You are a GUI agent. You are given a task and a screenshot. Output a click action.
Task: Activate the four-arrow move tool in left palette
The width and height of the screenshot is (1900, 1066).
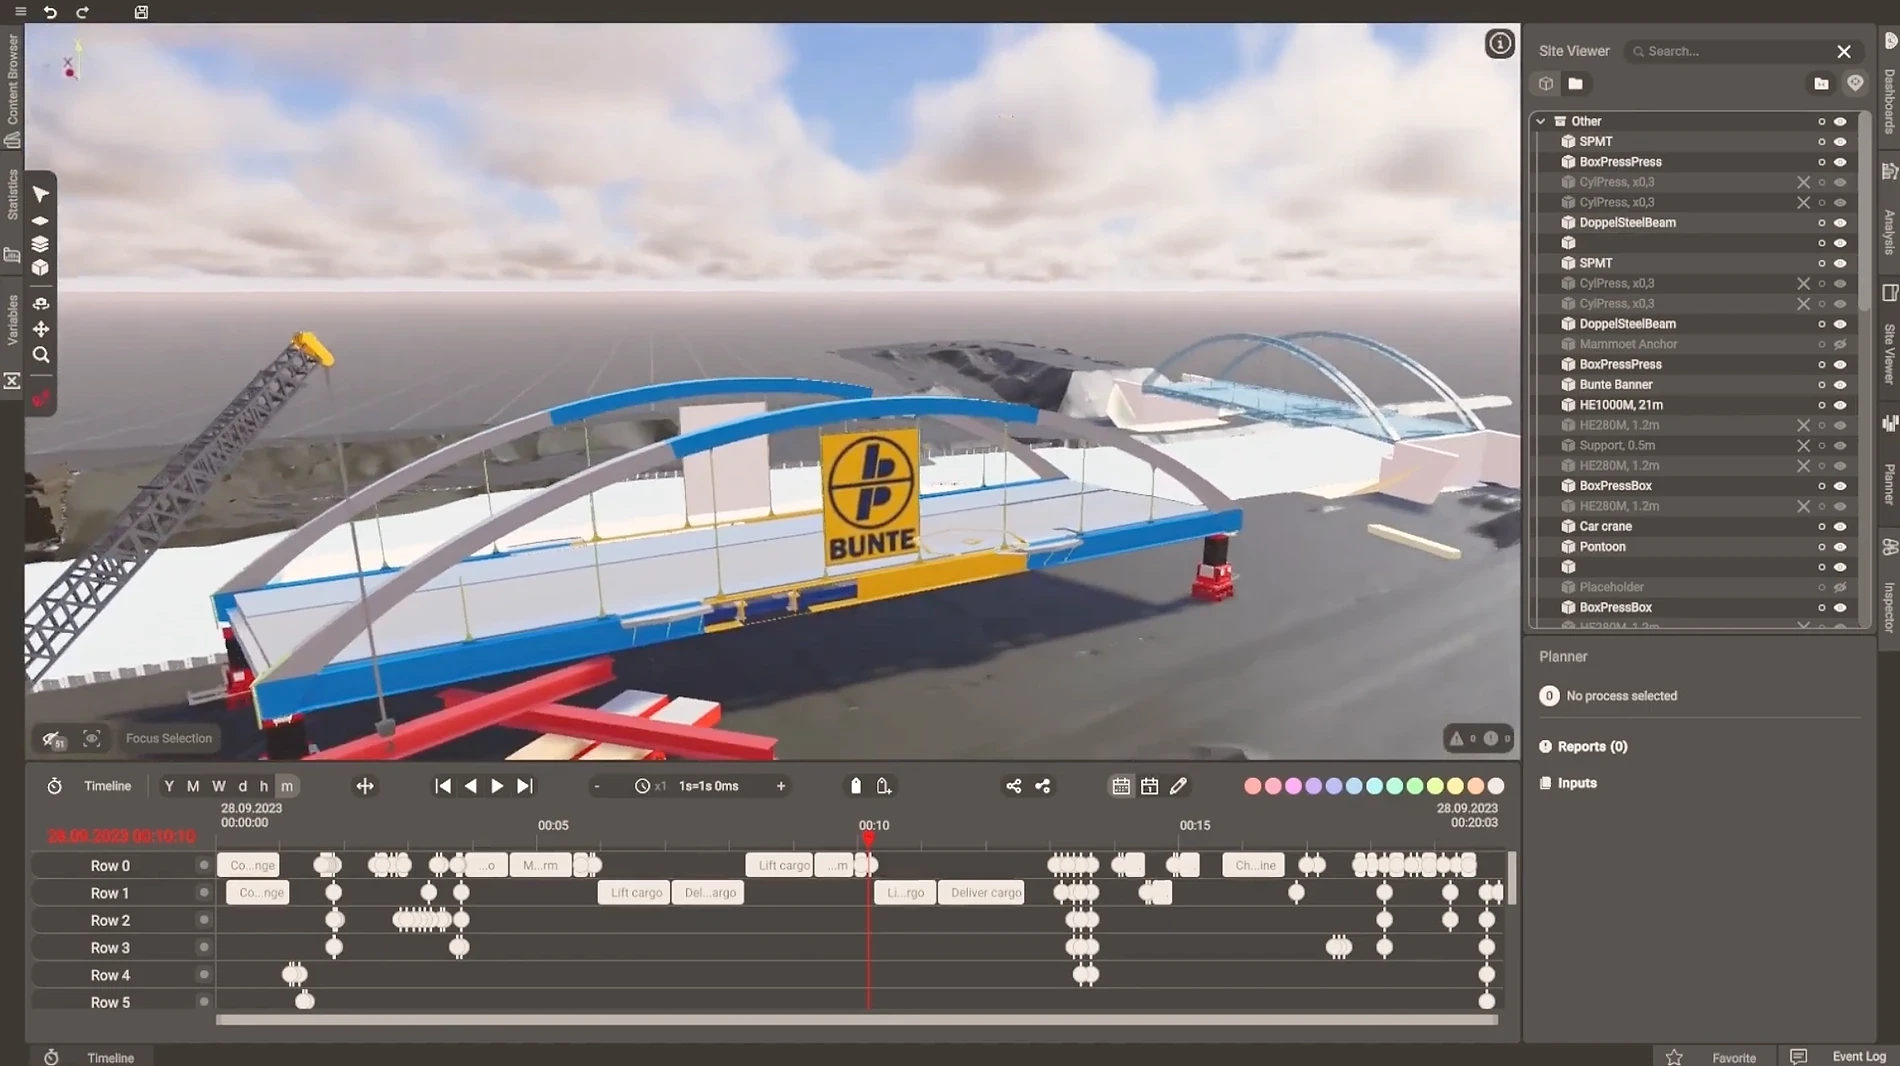coord(41,329)
